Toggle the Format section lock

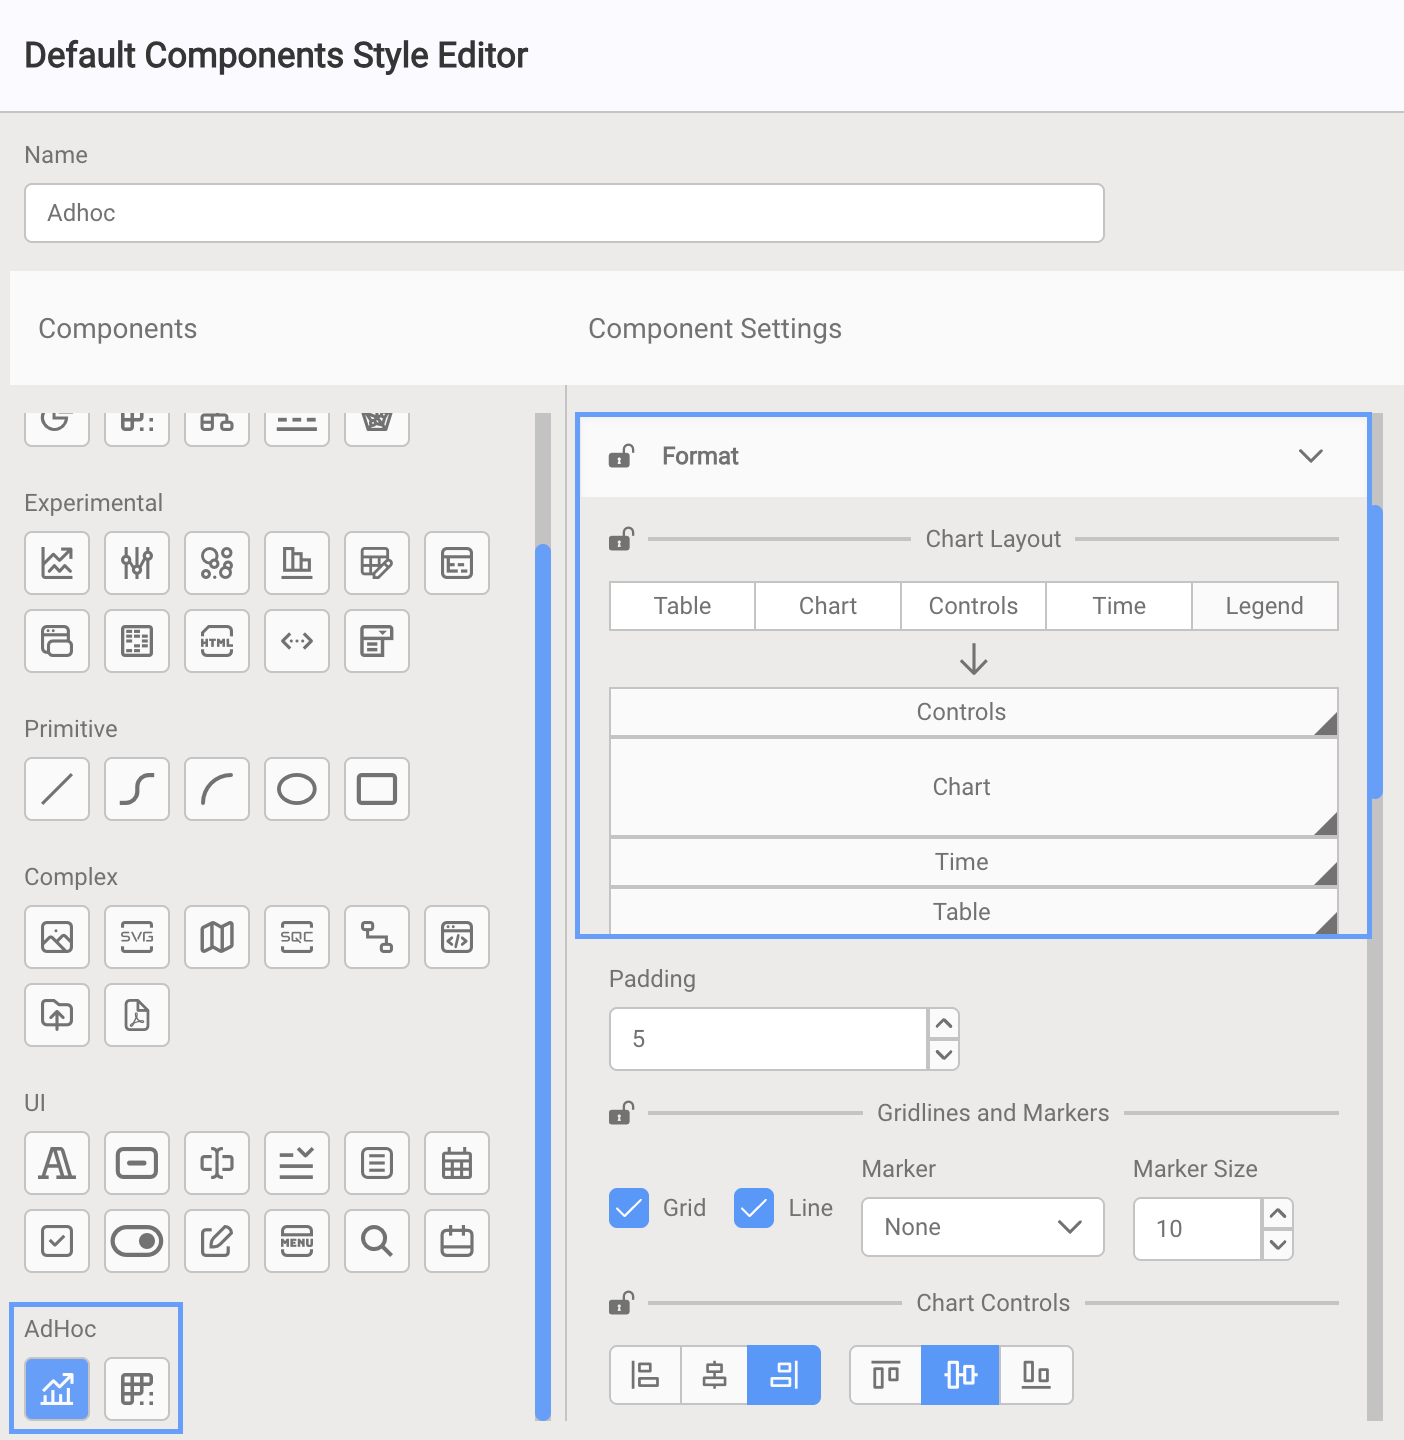point(621,456)
